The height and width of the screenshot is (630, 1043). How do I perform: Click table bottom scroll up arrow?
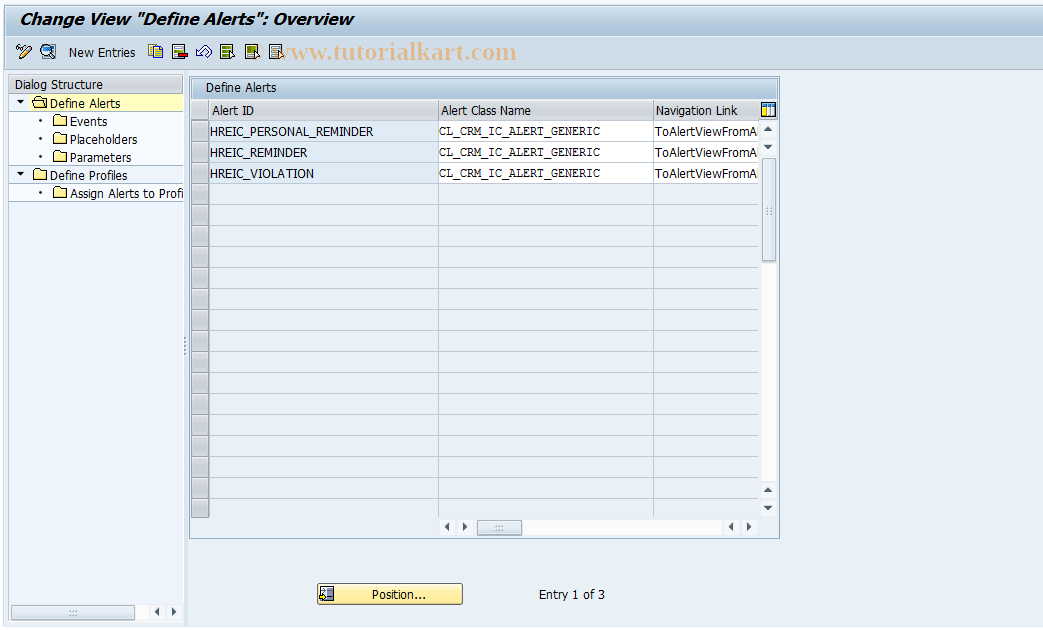tap(768, 490)
